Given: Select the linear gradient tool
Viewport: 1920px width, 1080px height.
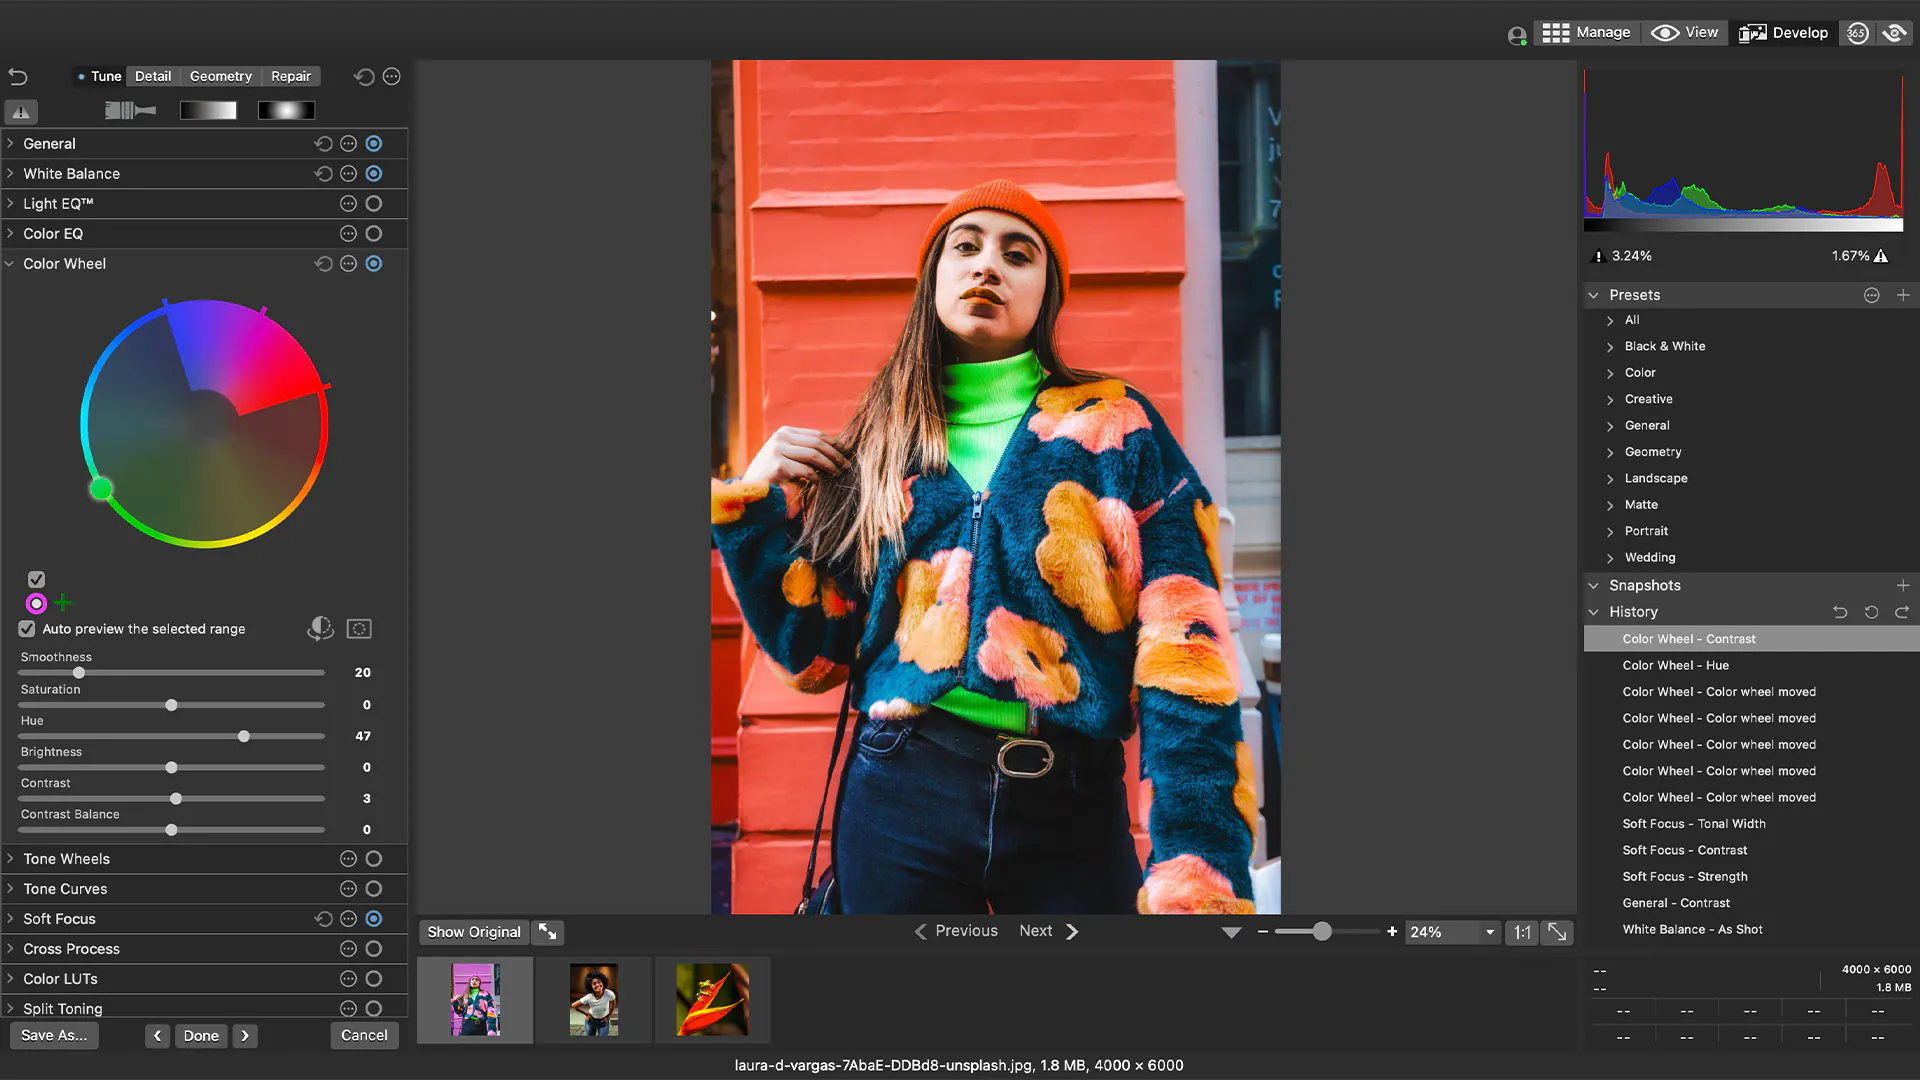Looking at the screenshot, I should pyautogui.click(x=208, y=110).
